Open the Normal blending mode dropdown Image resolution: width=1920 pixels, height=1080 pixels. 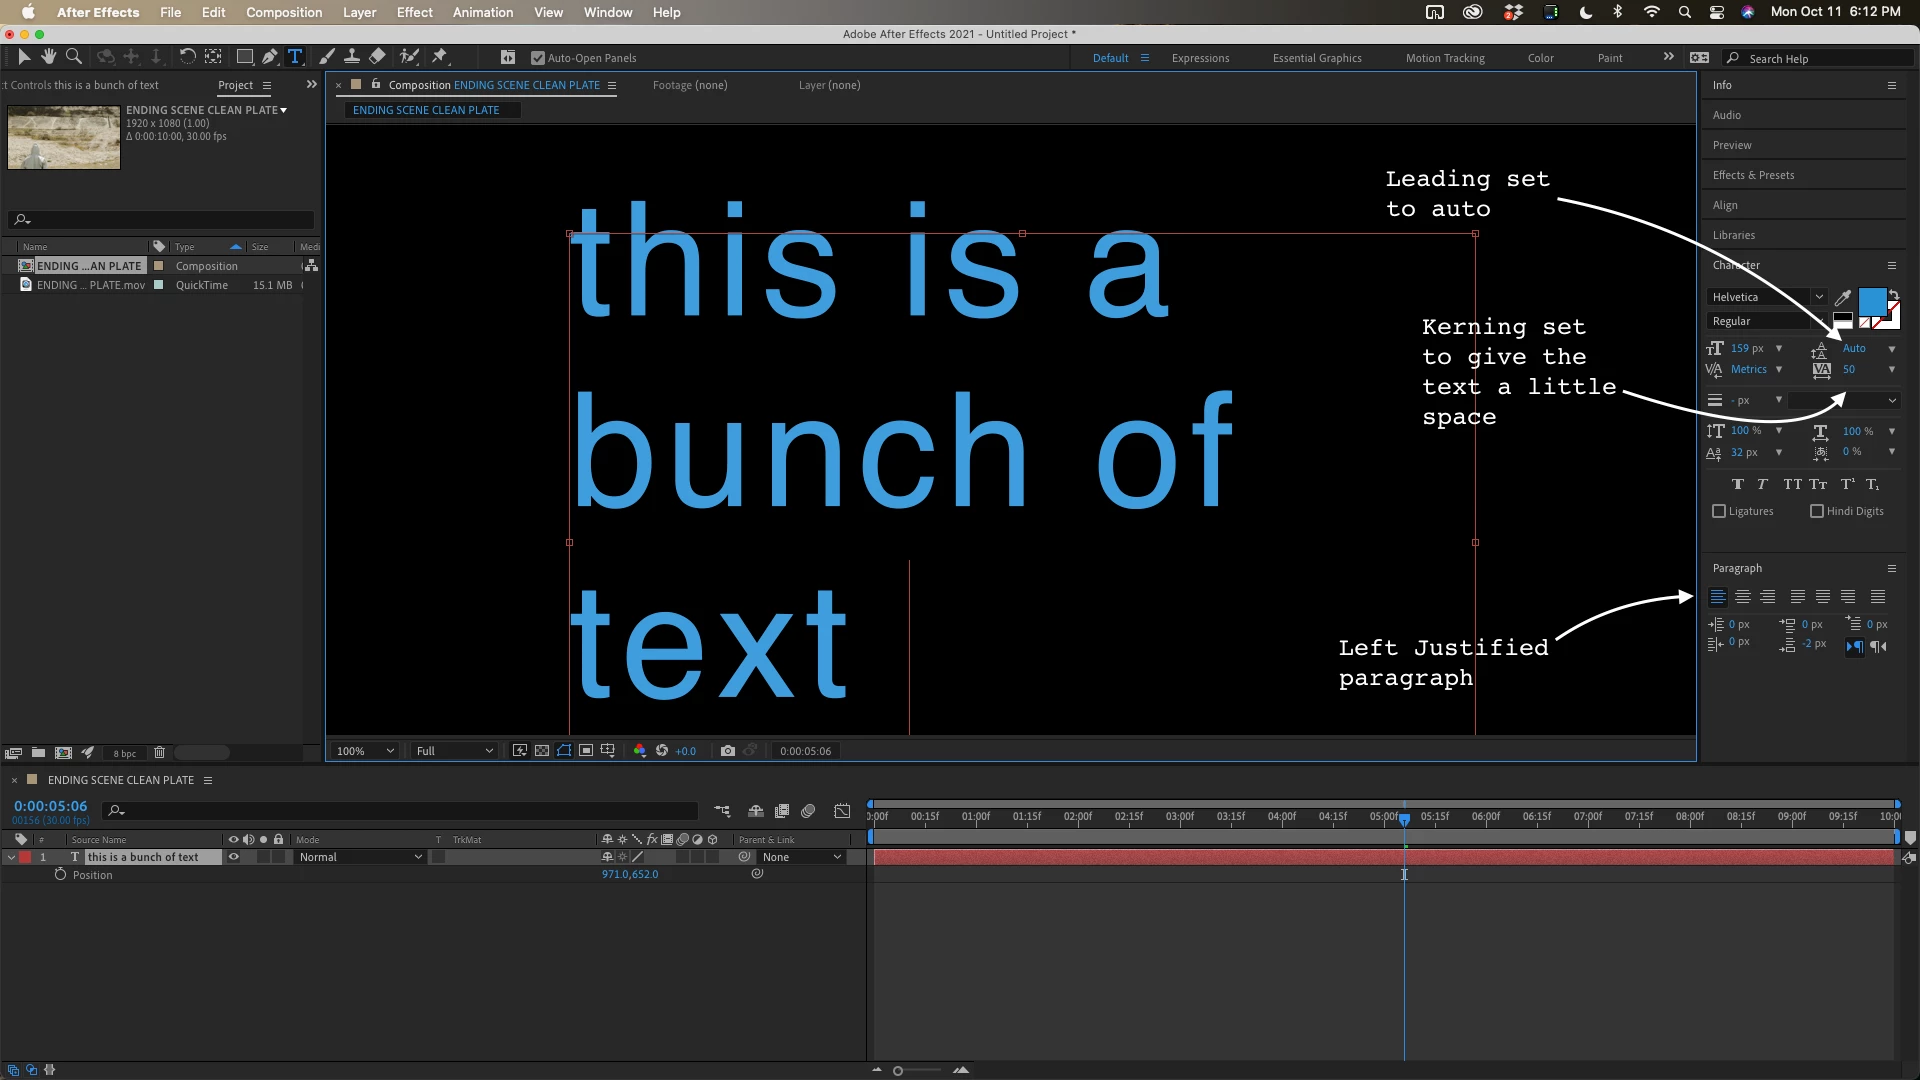coord(360,857)
